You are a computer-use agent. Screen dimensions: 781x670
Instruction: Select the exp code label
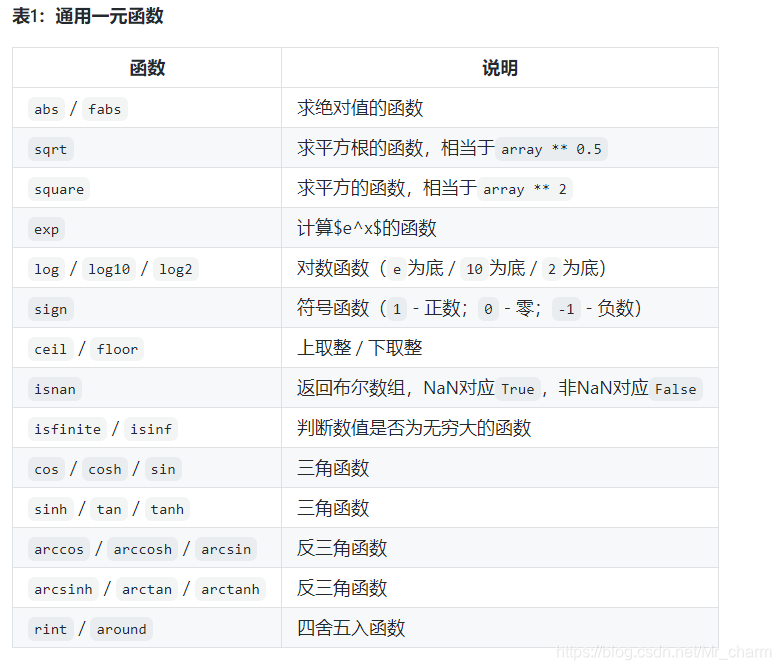46,229
